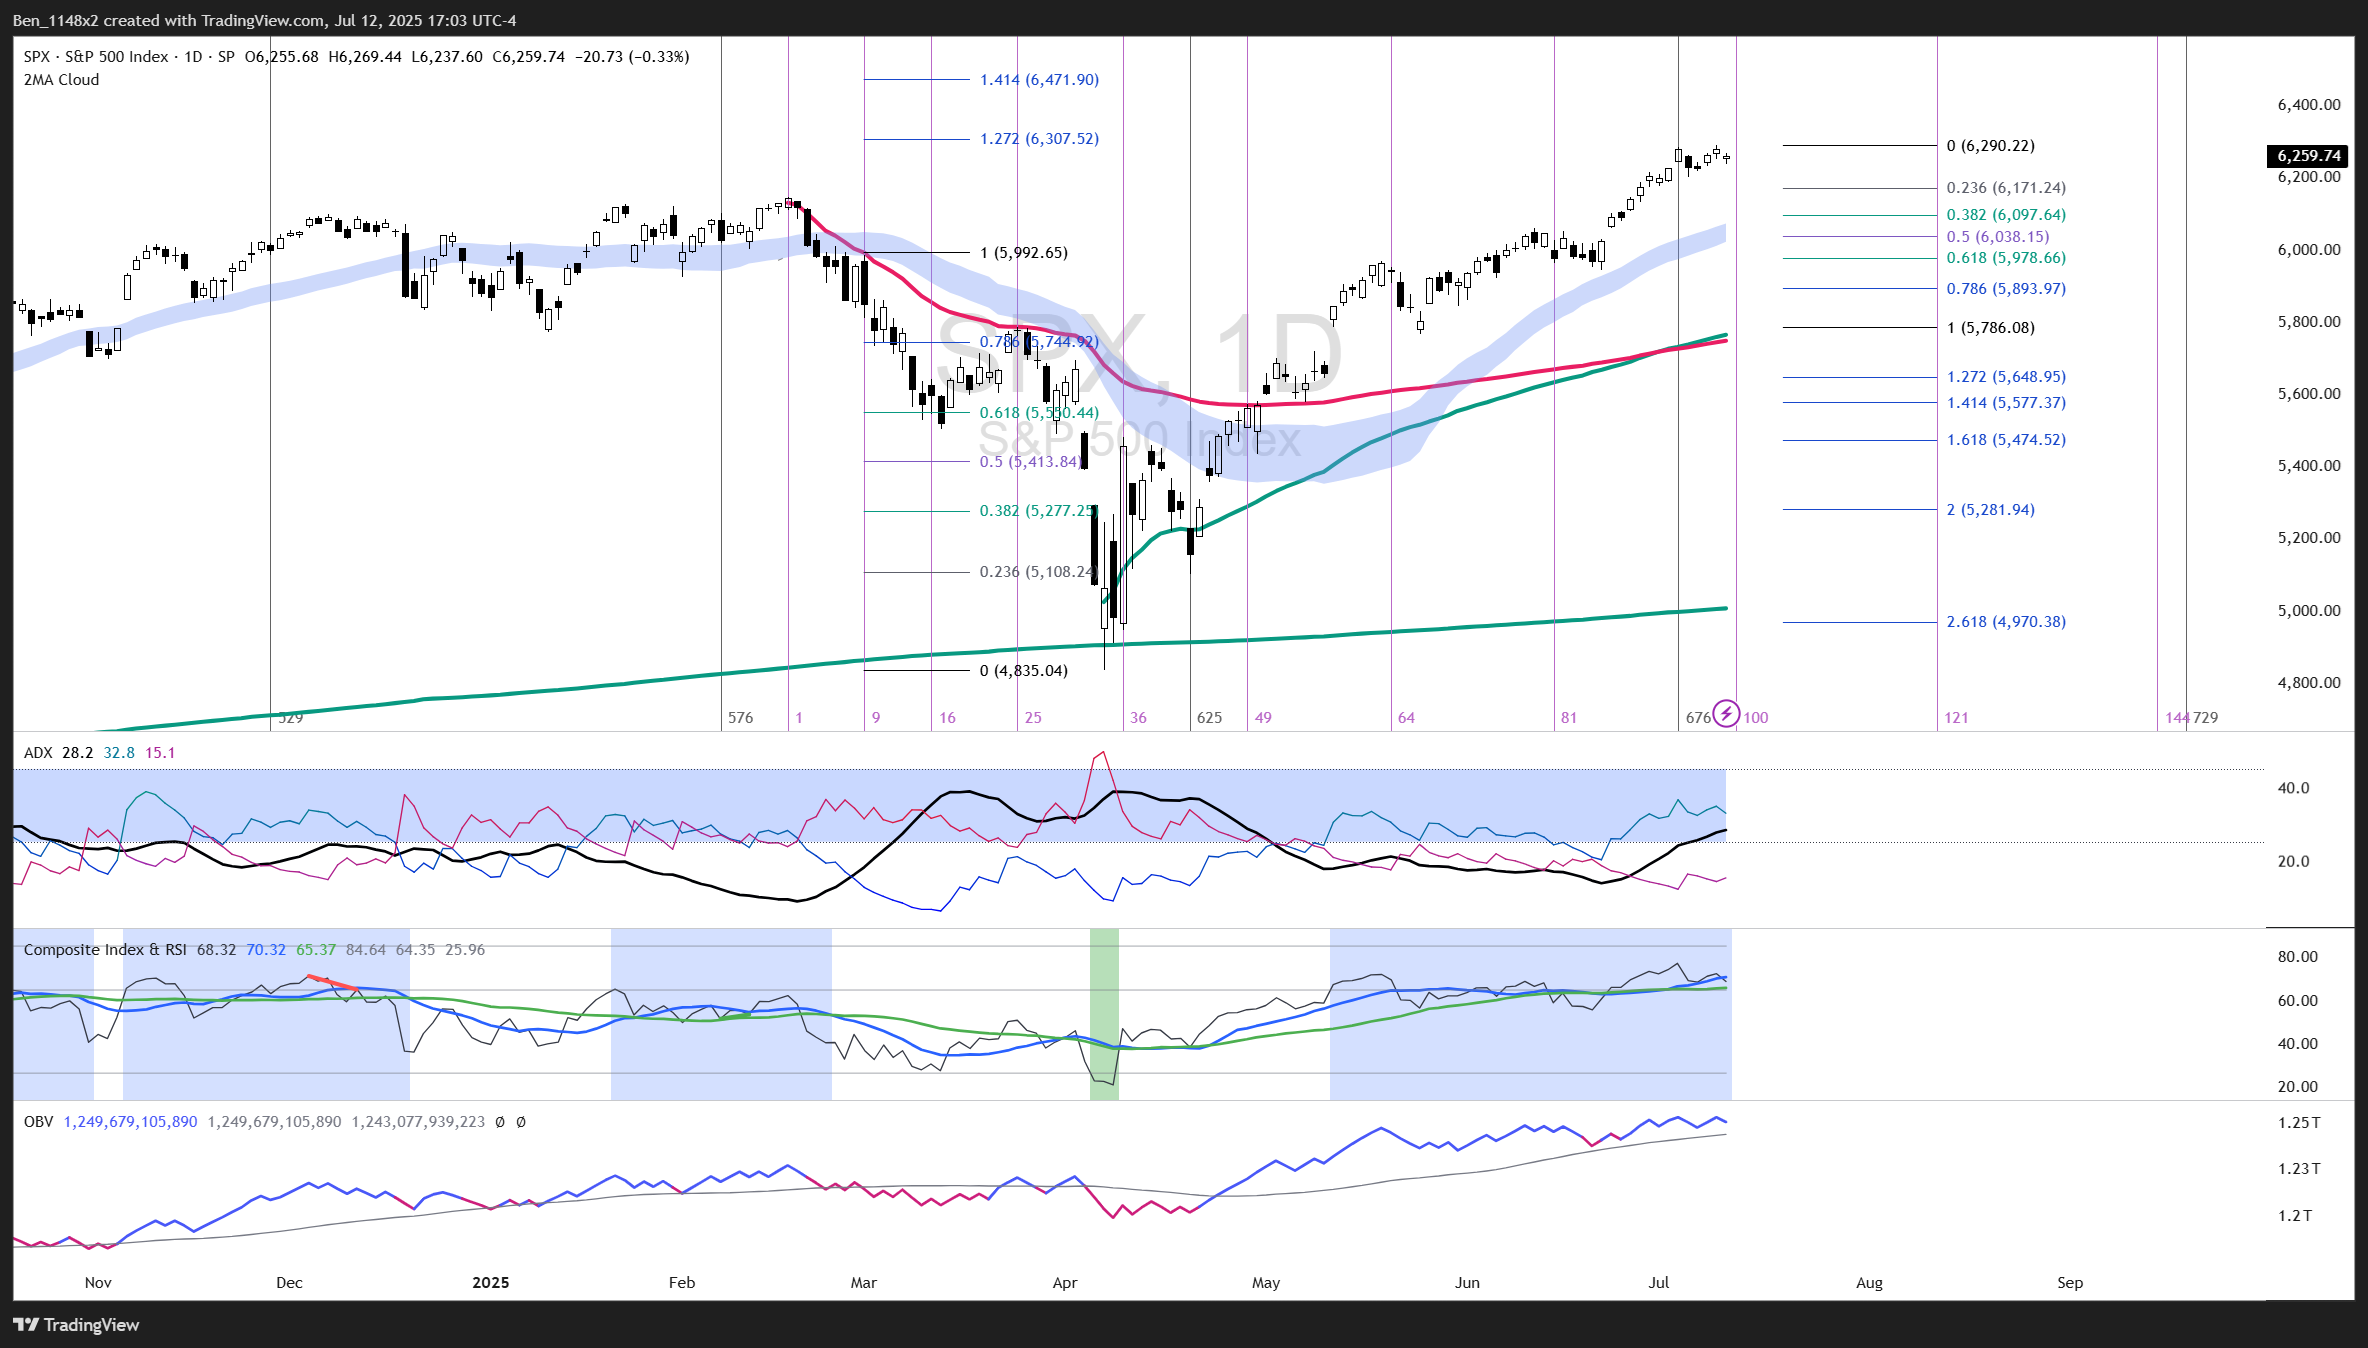Click the Fib time zone marker 121

point(1956,718)
